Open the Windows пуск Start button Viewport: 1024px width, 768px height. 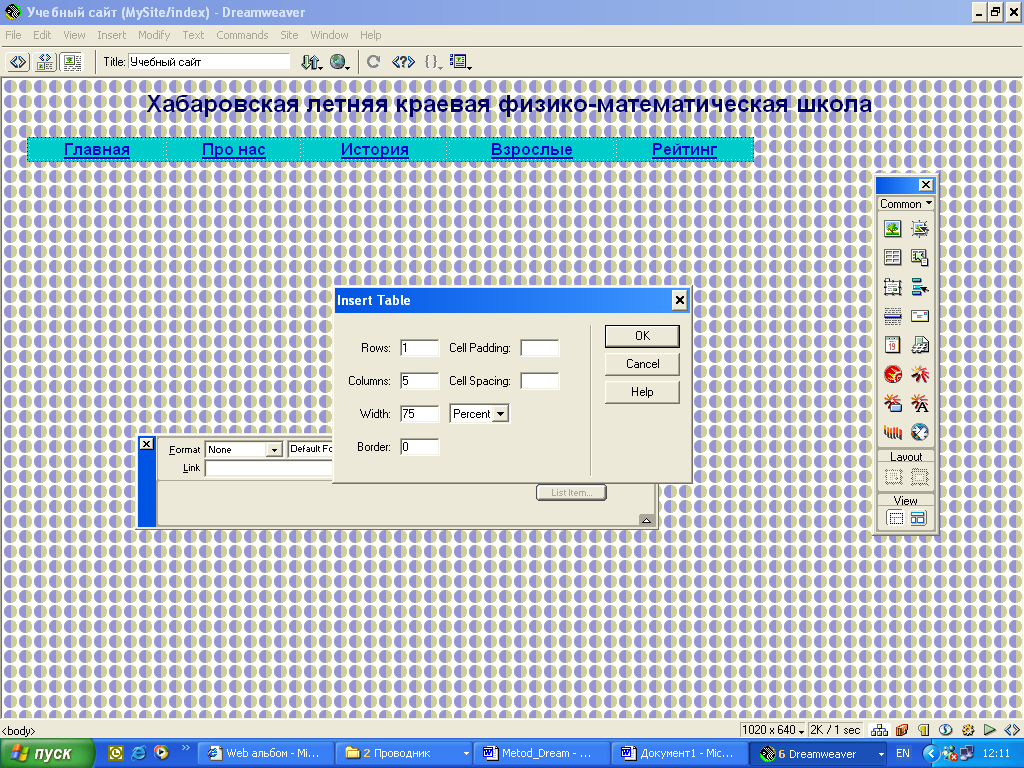pyautogui.click(x=47, y=754)
